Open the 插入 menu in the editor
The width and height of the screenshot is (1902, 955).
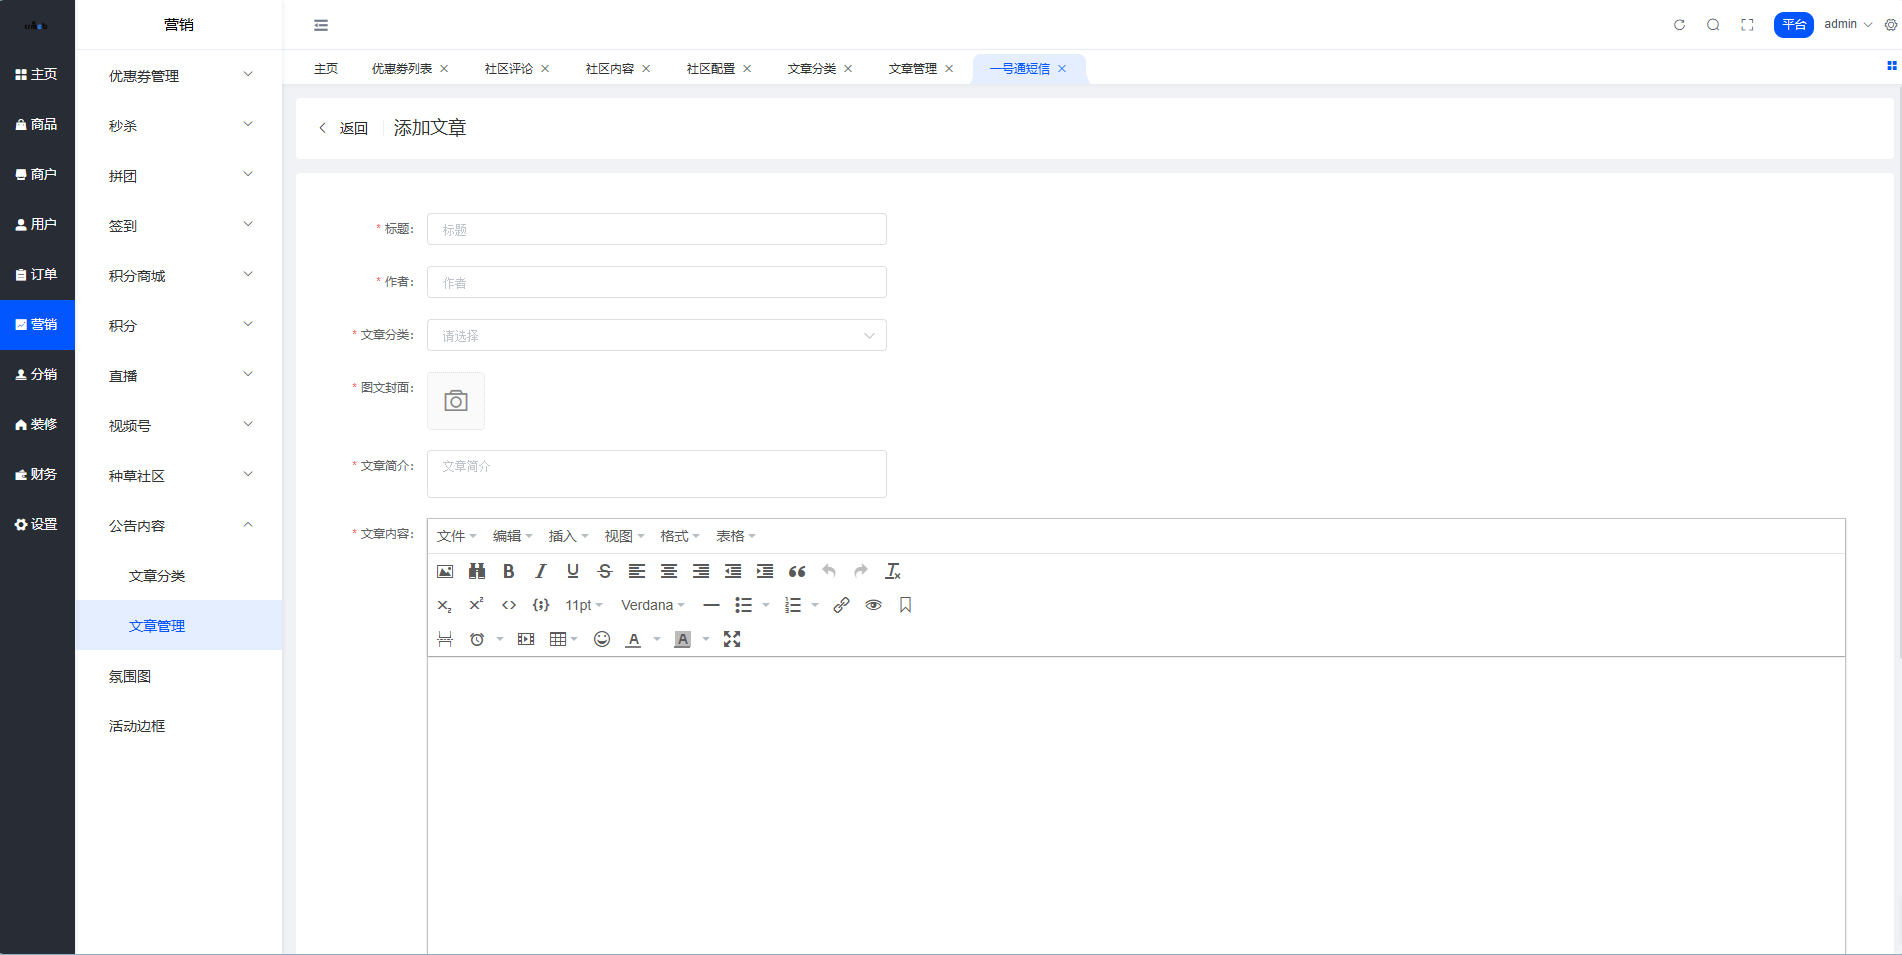click(x=568, y=536)
